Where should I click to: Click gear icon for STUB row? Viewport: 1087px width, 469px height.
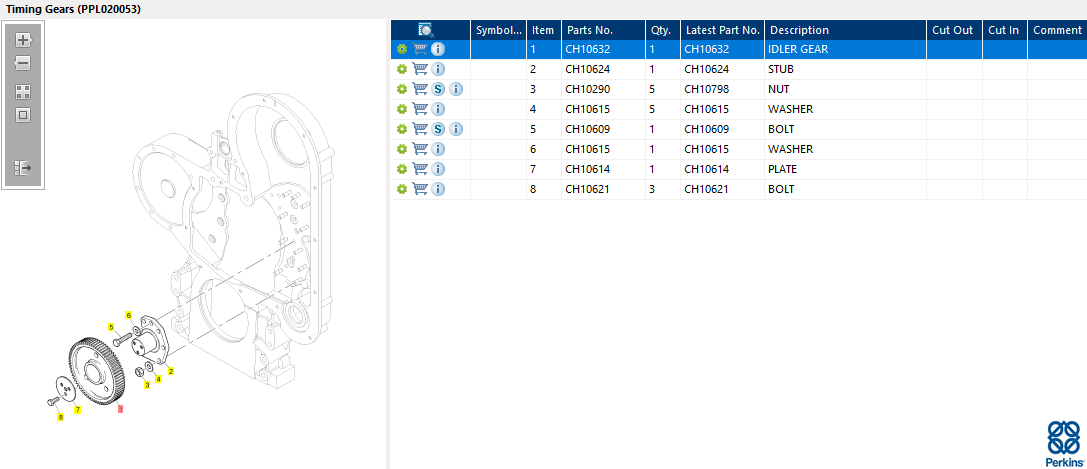tap(401, 69)
